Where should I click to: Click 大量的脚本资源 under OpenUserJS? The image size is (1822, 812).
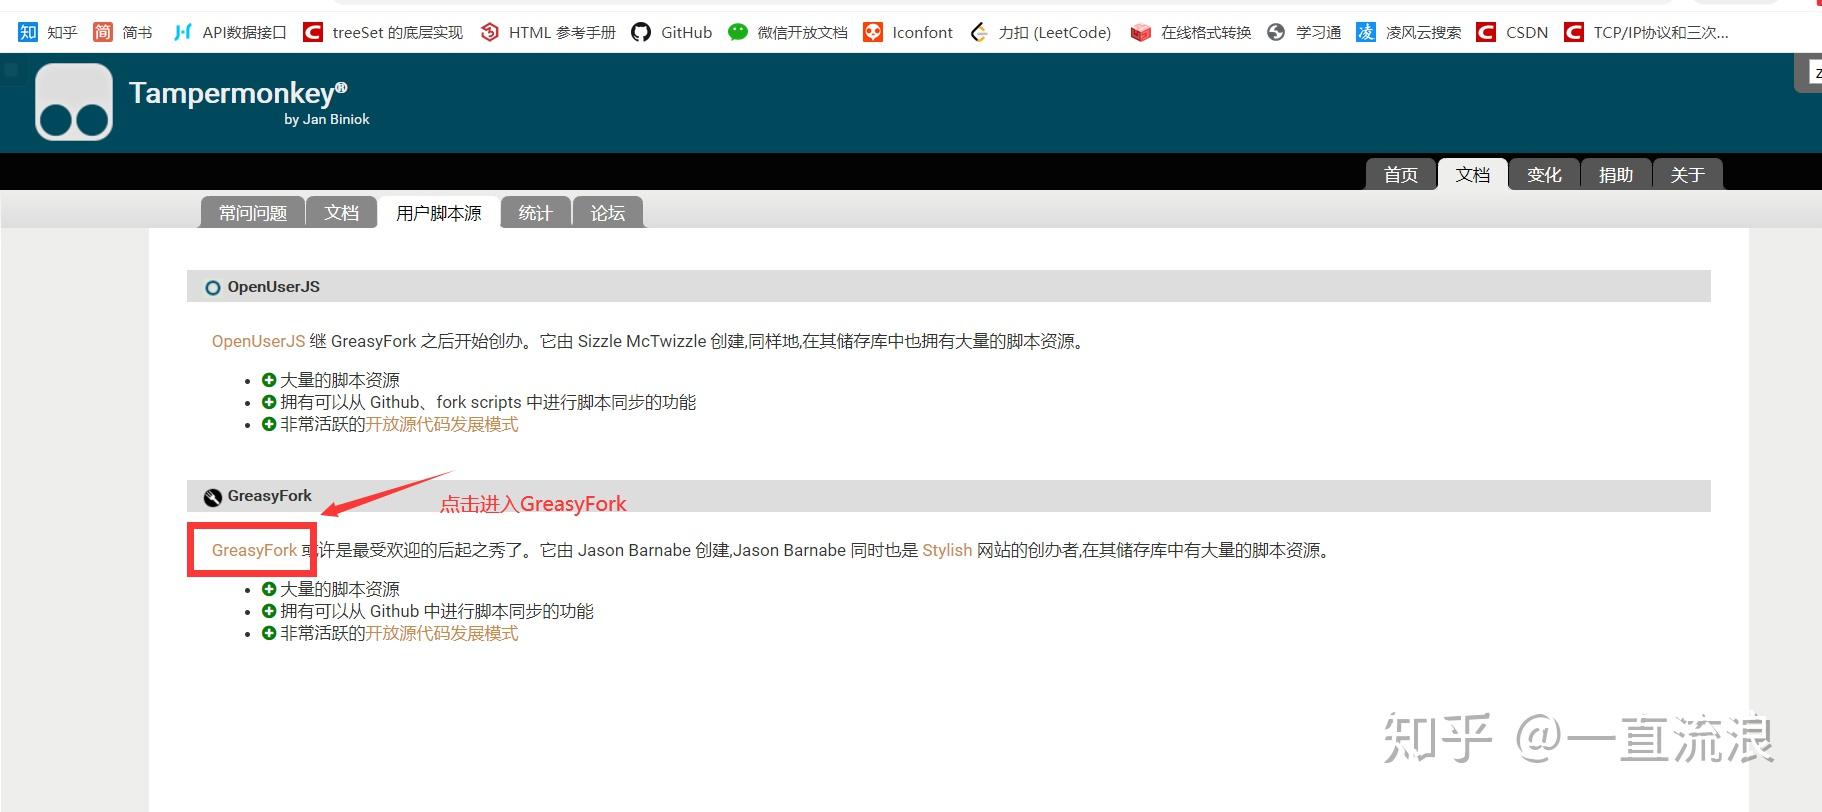pyautogui.click(x=340, y=380)
